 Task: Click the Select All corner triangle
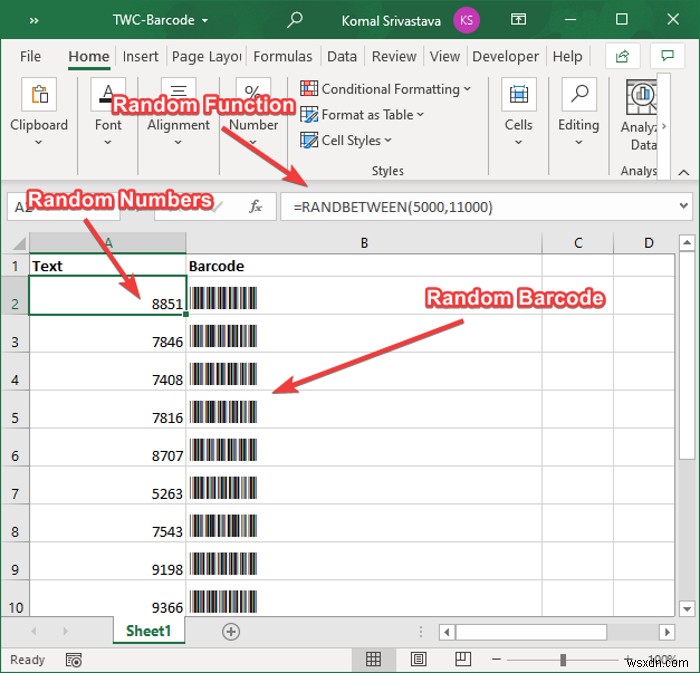20,243
